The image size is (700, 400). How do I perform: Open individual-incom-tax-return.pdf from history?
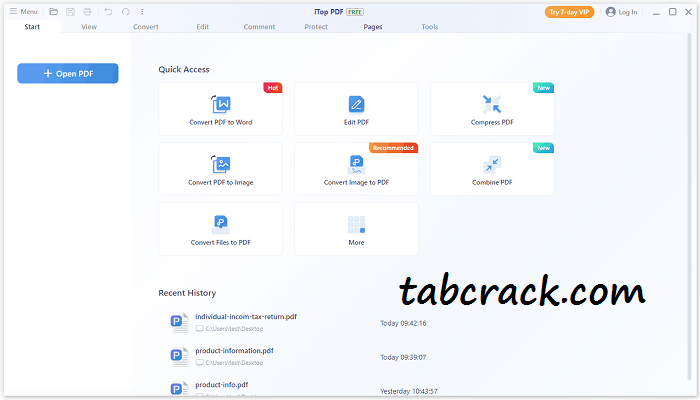246,317
